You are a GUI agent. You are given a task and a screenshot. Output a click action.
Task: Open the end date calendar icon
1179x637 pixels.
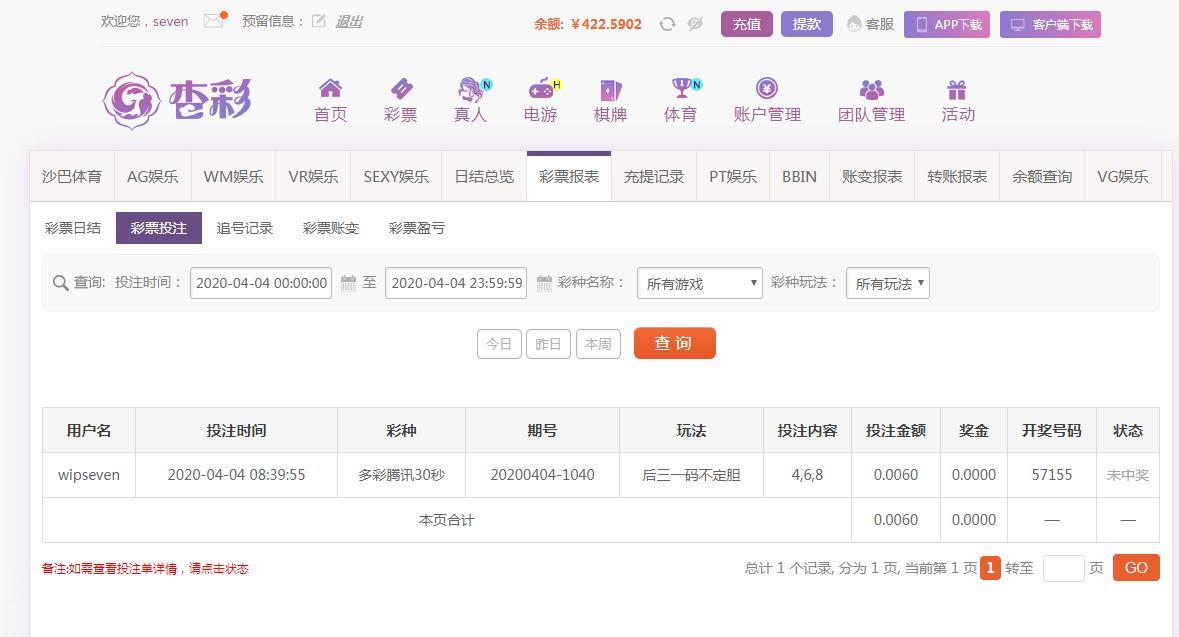click(544, 283)
